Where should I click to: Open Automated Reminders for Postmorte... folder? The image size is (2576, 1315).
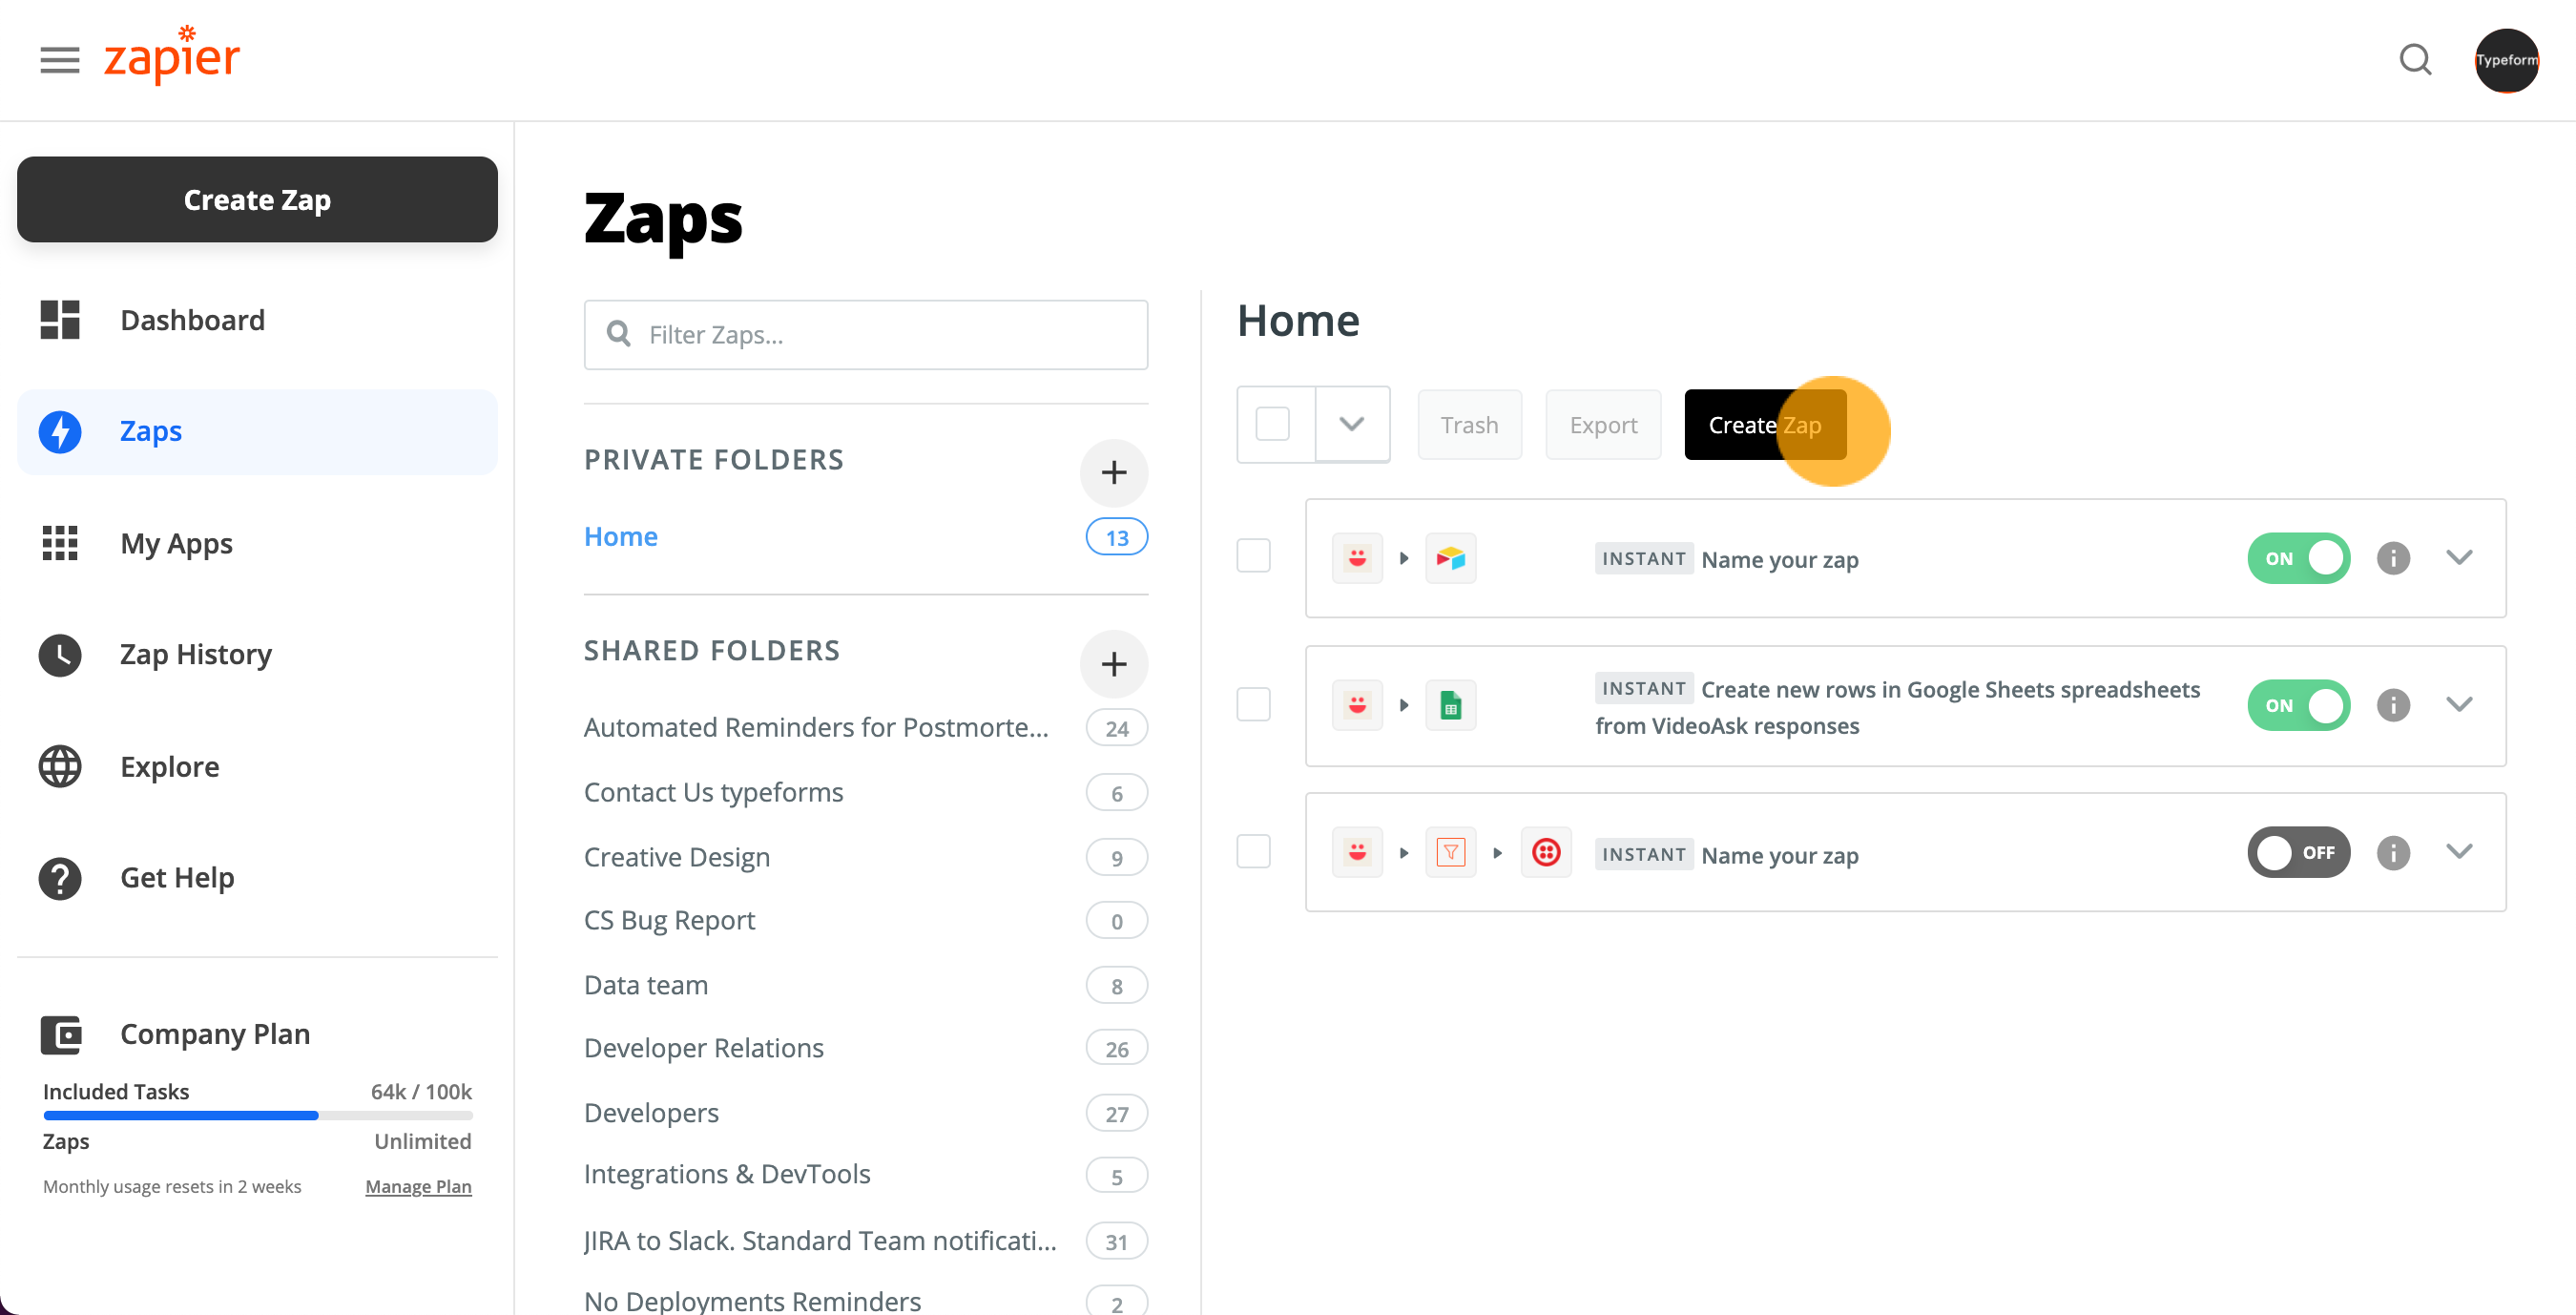(x=816, y=727)
